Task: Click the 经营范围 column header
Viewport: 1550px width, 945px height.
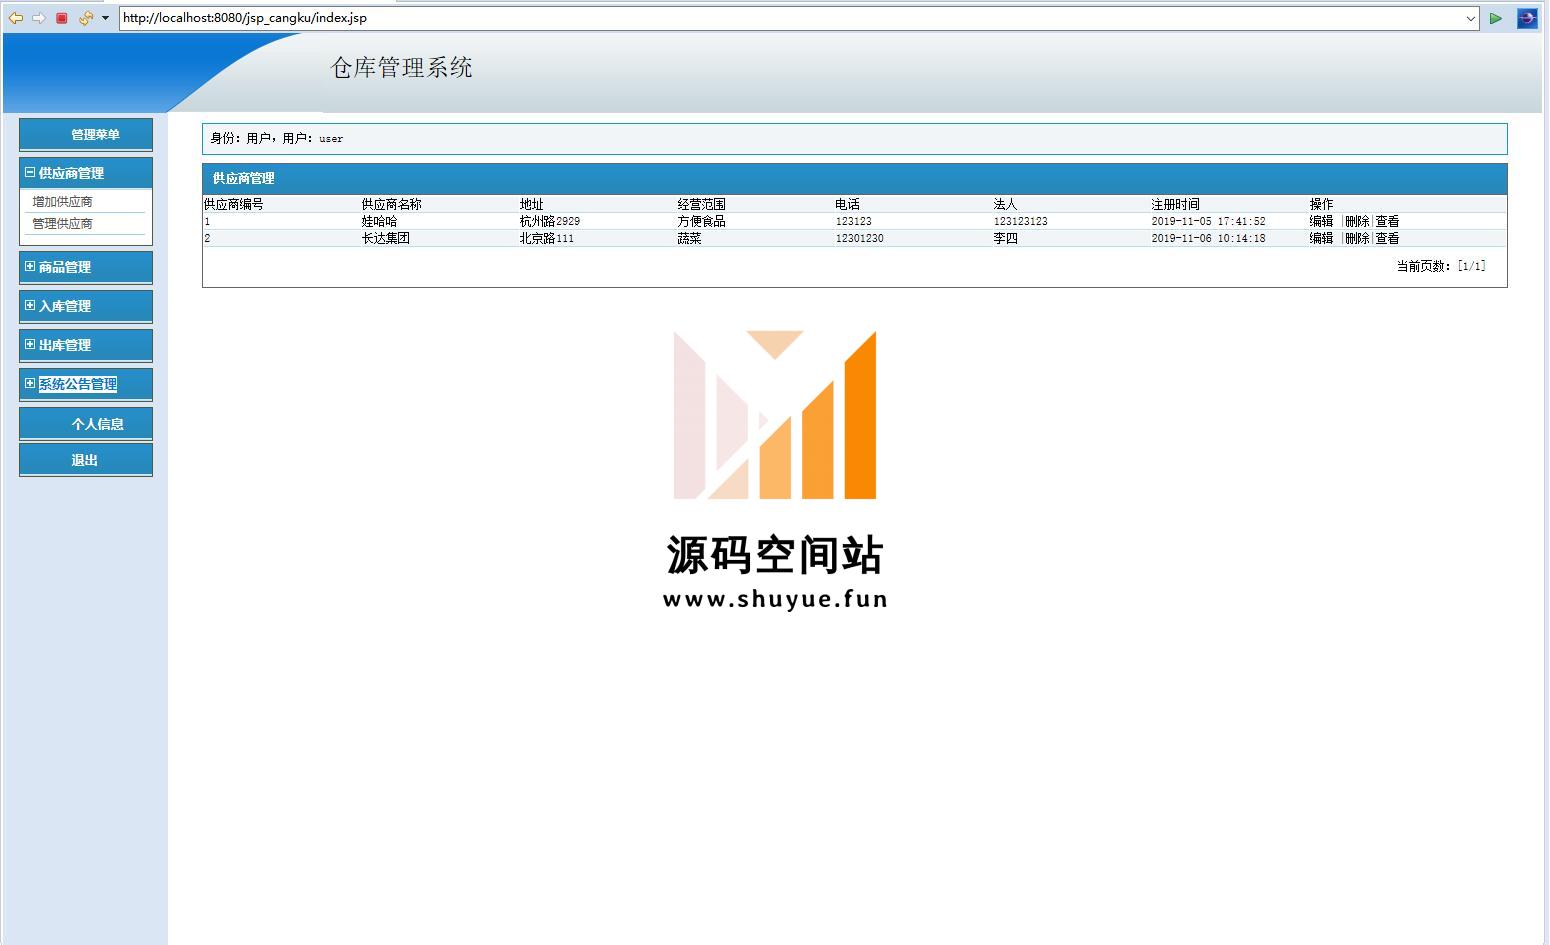Action: coord(701,204)
